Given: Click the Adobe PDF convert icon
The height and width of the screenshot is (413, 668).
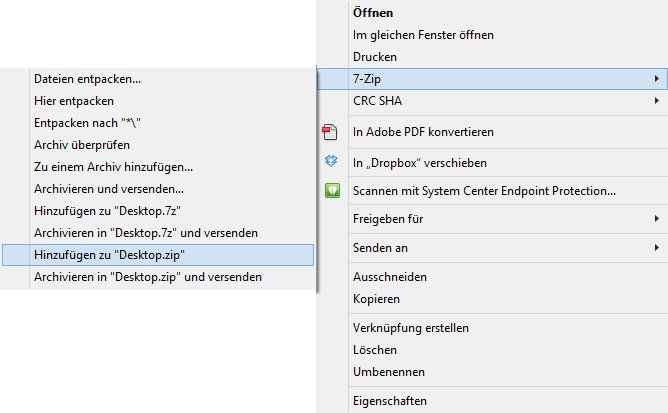Looking at the screenshot, I should tap(329, 132).
